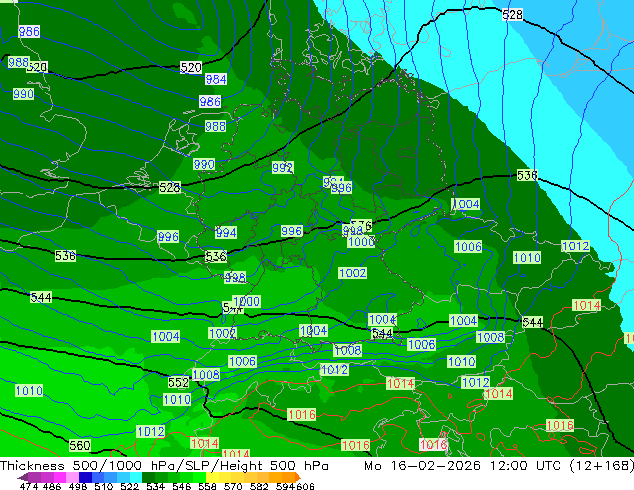Click the magenta 486 color bar swatch

pyautogui.click(x=59, y=477)
